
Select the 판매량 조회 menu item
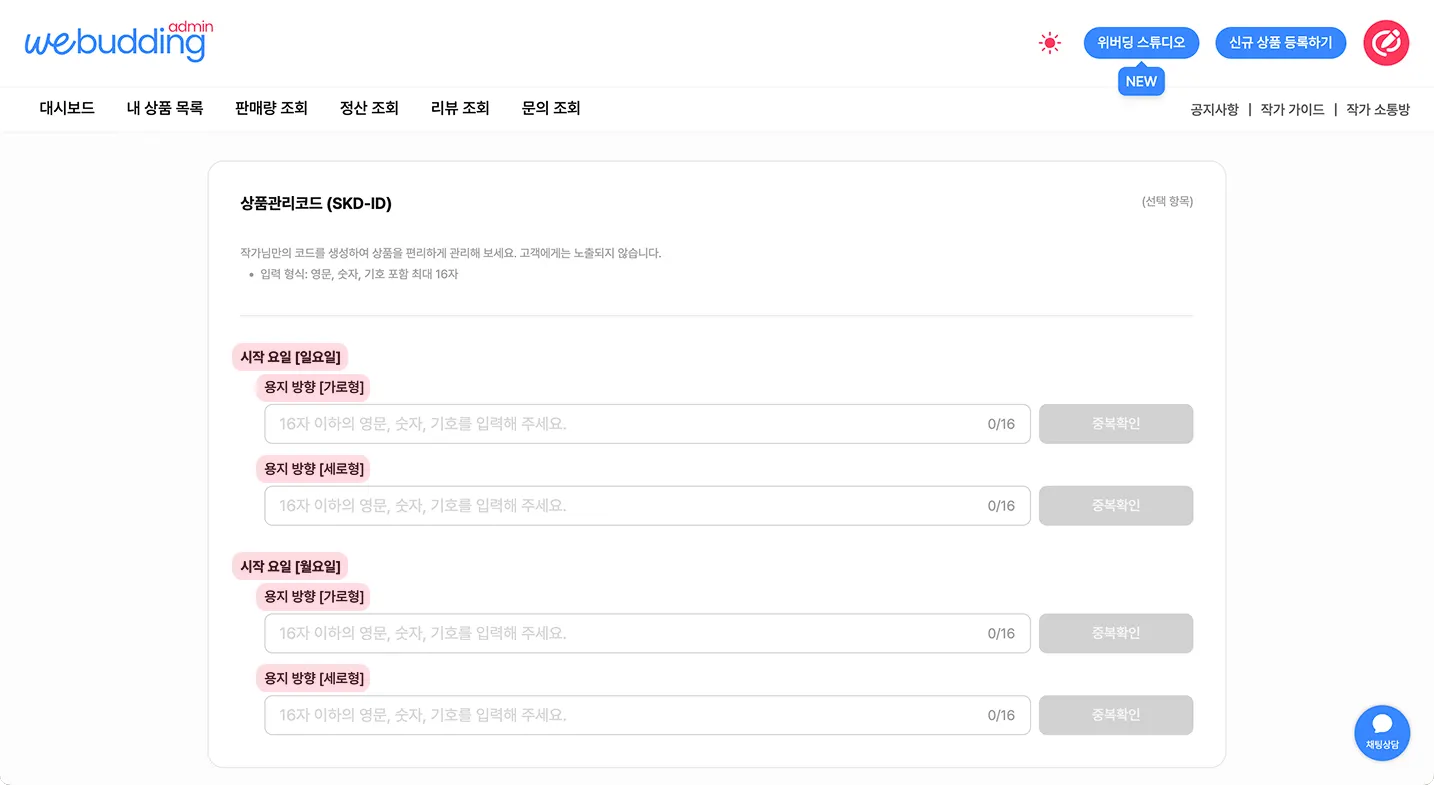tap(271, 108)
